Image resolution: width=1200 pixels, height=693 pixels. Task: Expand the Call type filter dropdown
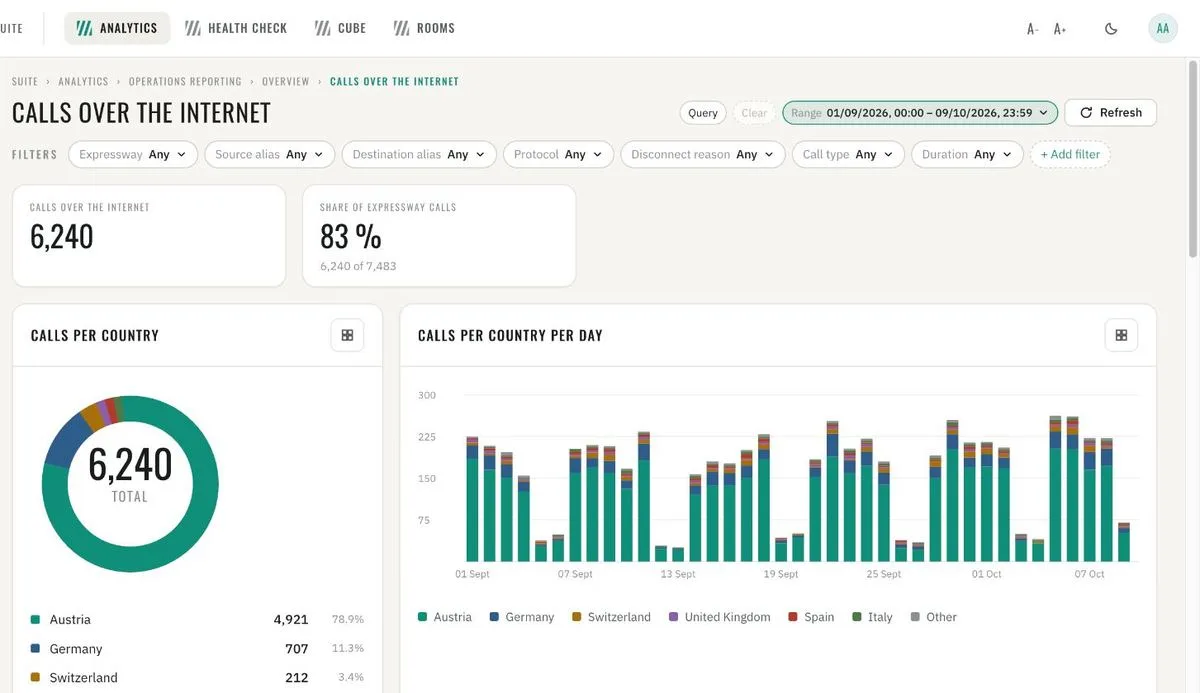coord(848,155)
